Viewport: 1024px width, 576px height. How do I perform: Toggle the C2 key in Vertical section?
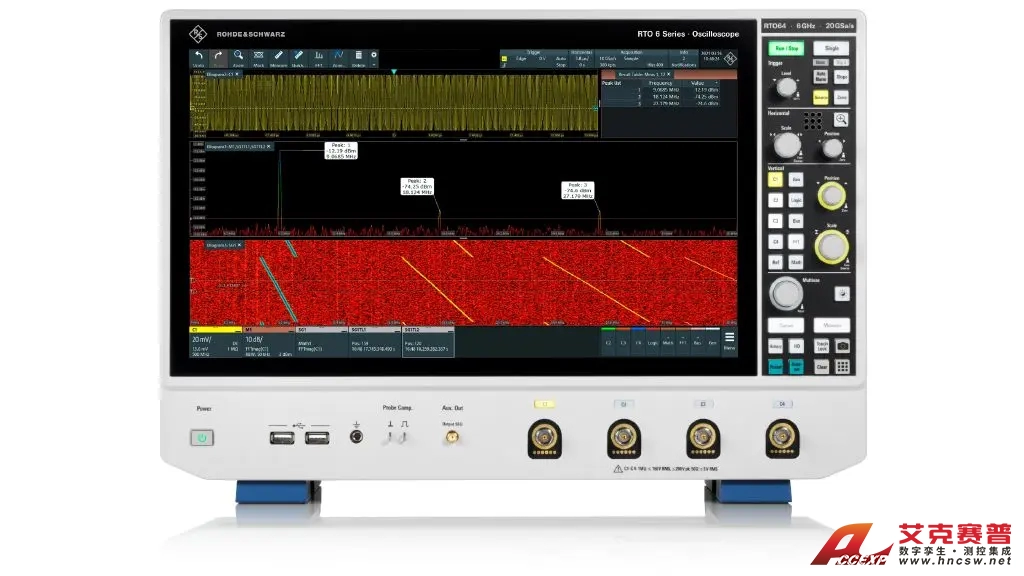(x=775, y=200)
